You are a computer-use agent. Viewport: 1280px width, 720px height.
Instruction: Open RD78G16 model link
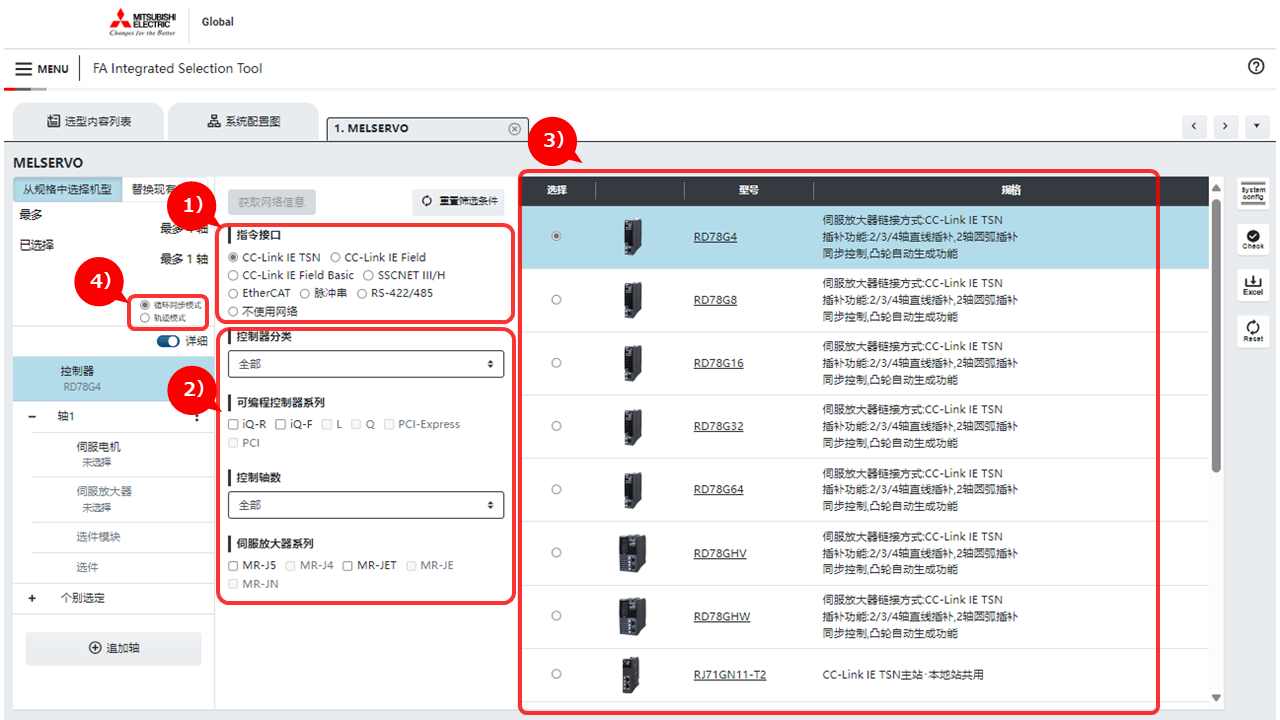[718, 363]
